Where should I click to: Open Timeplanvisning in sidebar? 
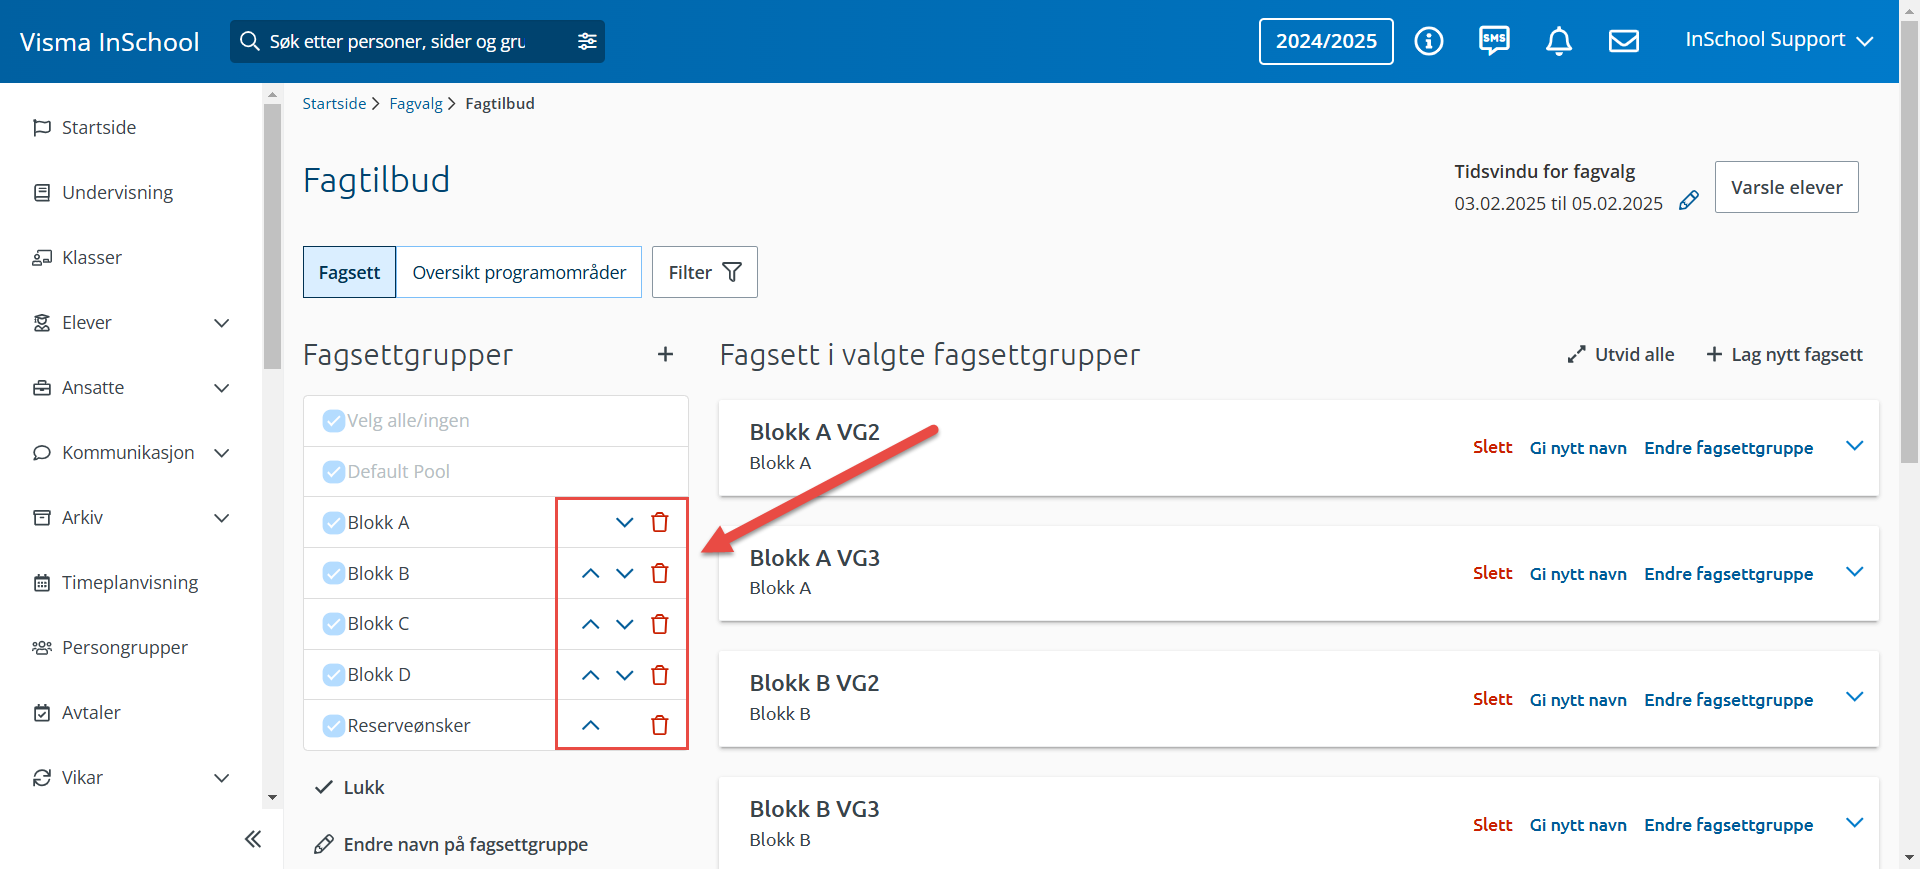pyautogui.click(x=131, y=582)
